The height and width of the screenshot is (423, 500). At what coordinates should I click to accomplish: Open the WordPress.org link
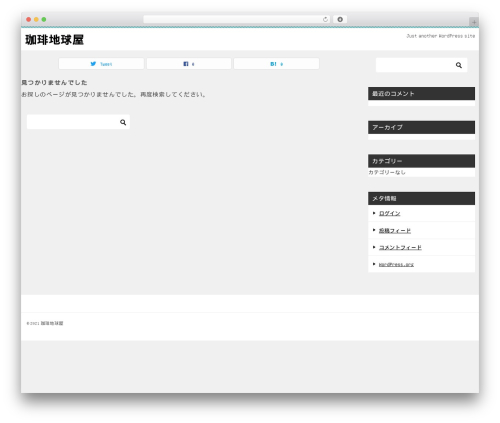(396, 264)
